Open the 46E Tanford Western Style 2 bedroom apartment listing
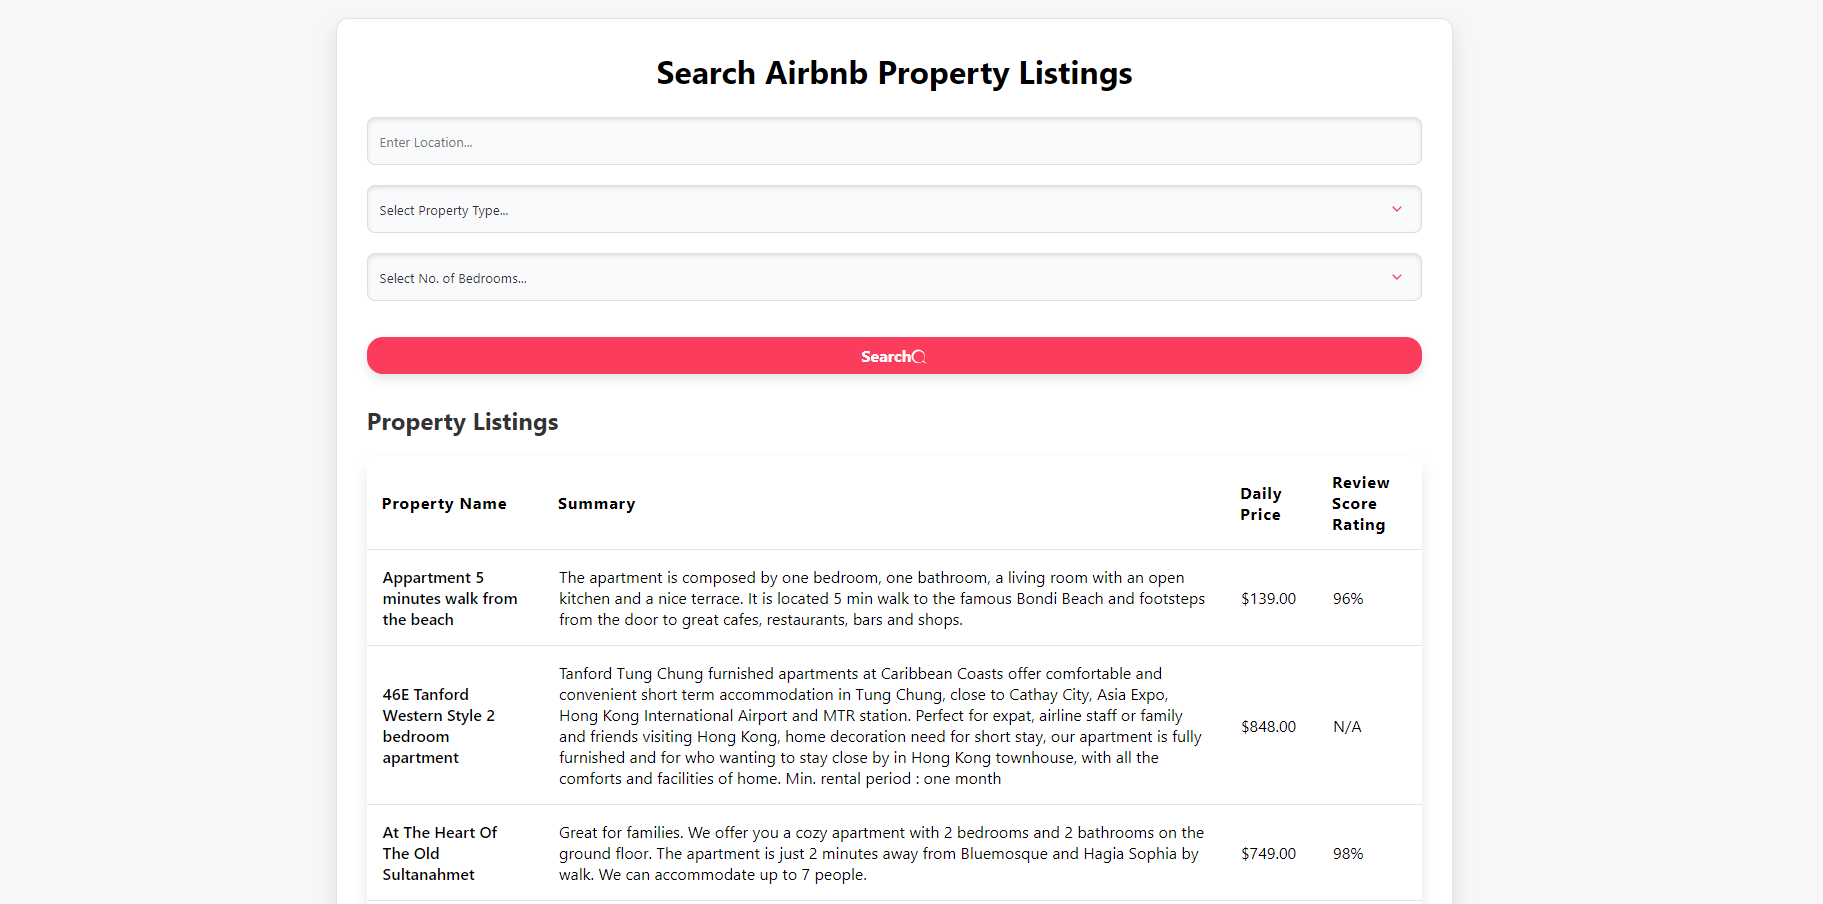This screenshot has height=904, width=1823. [438, 725]
